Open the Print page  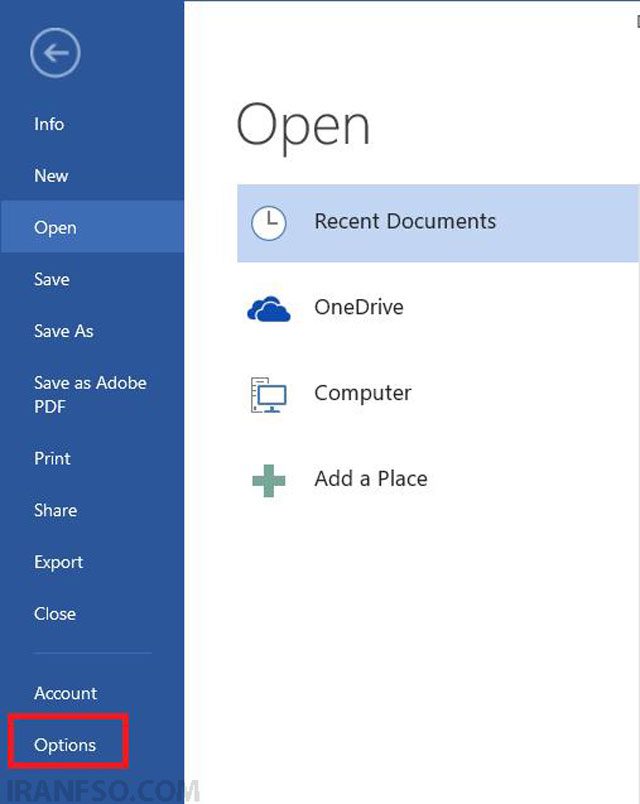52,458
